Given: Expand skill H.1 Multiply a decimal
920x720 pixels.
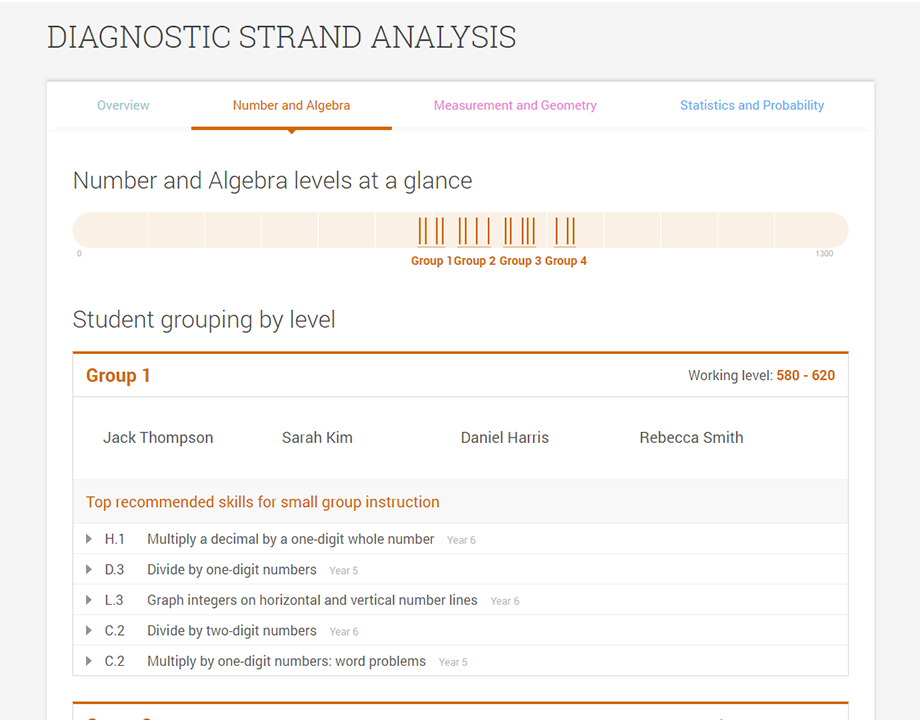Looking at the screenshot, I should 88,539.
